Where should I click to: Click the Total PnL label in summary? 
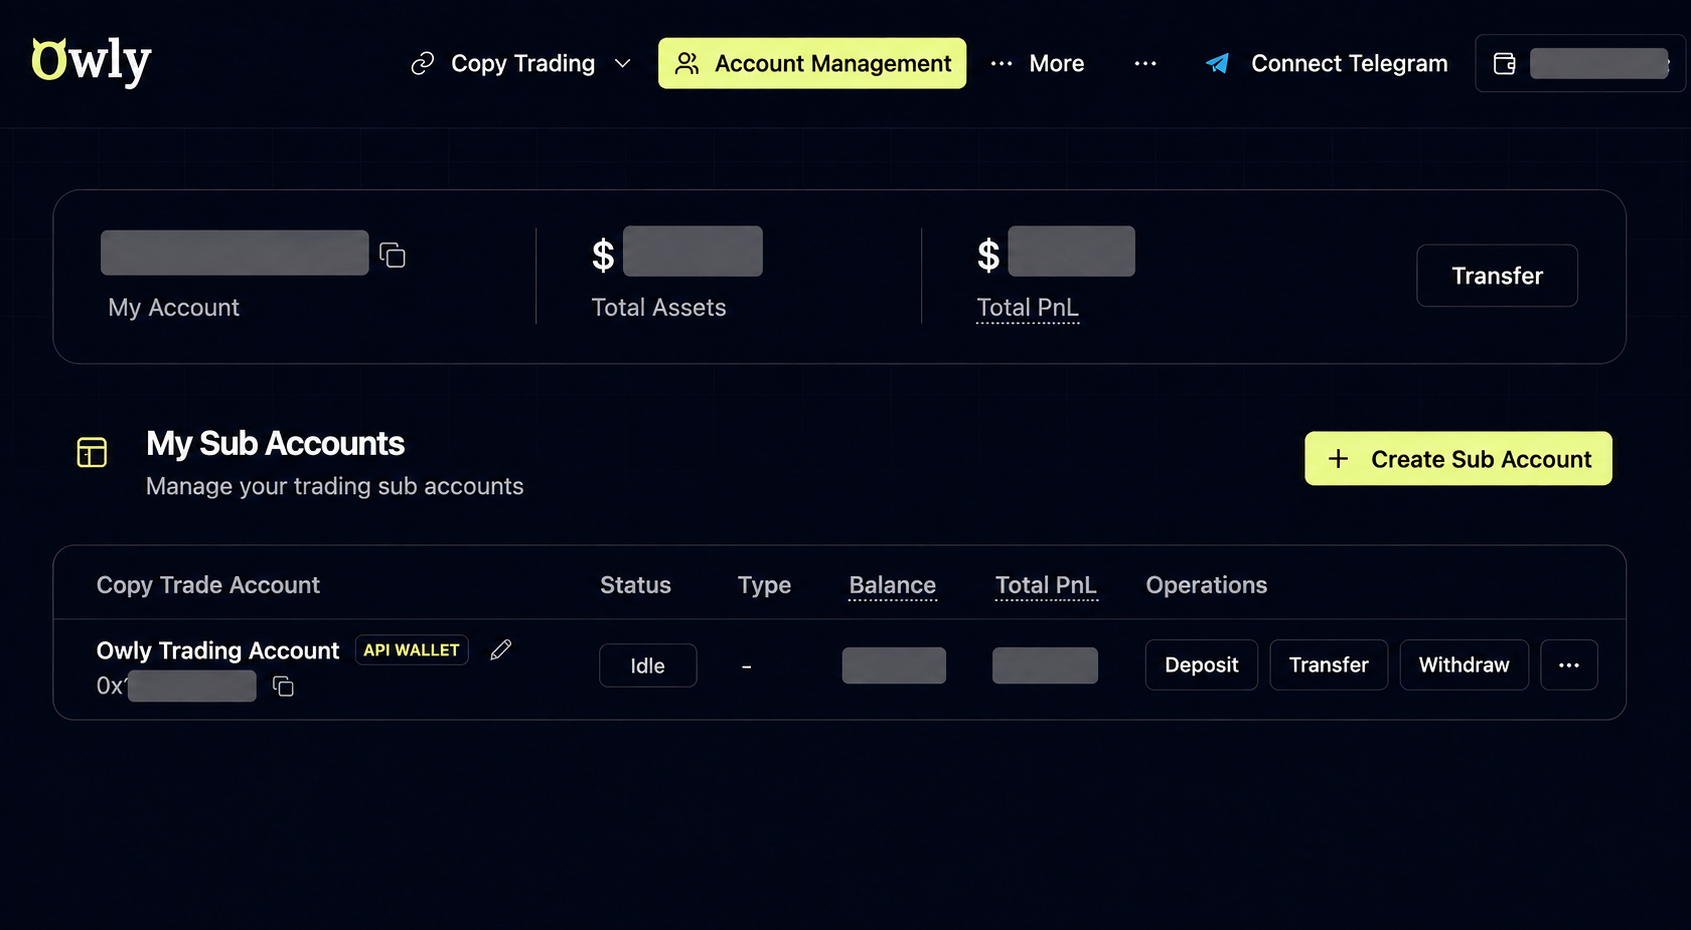1027,307
